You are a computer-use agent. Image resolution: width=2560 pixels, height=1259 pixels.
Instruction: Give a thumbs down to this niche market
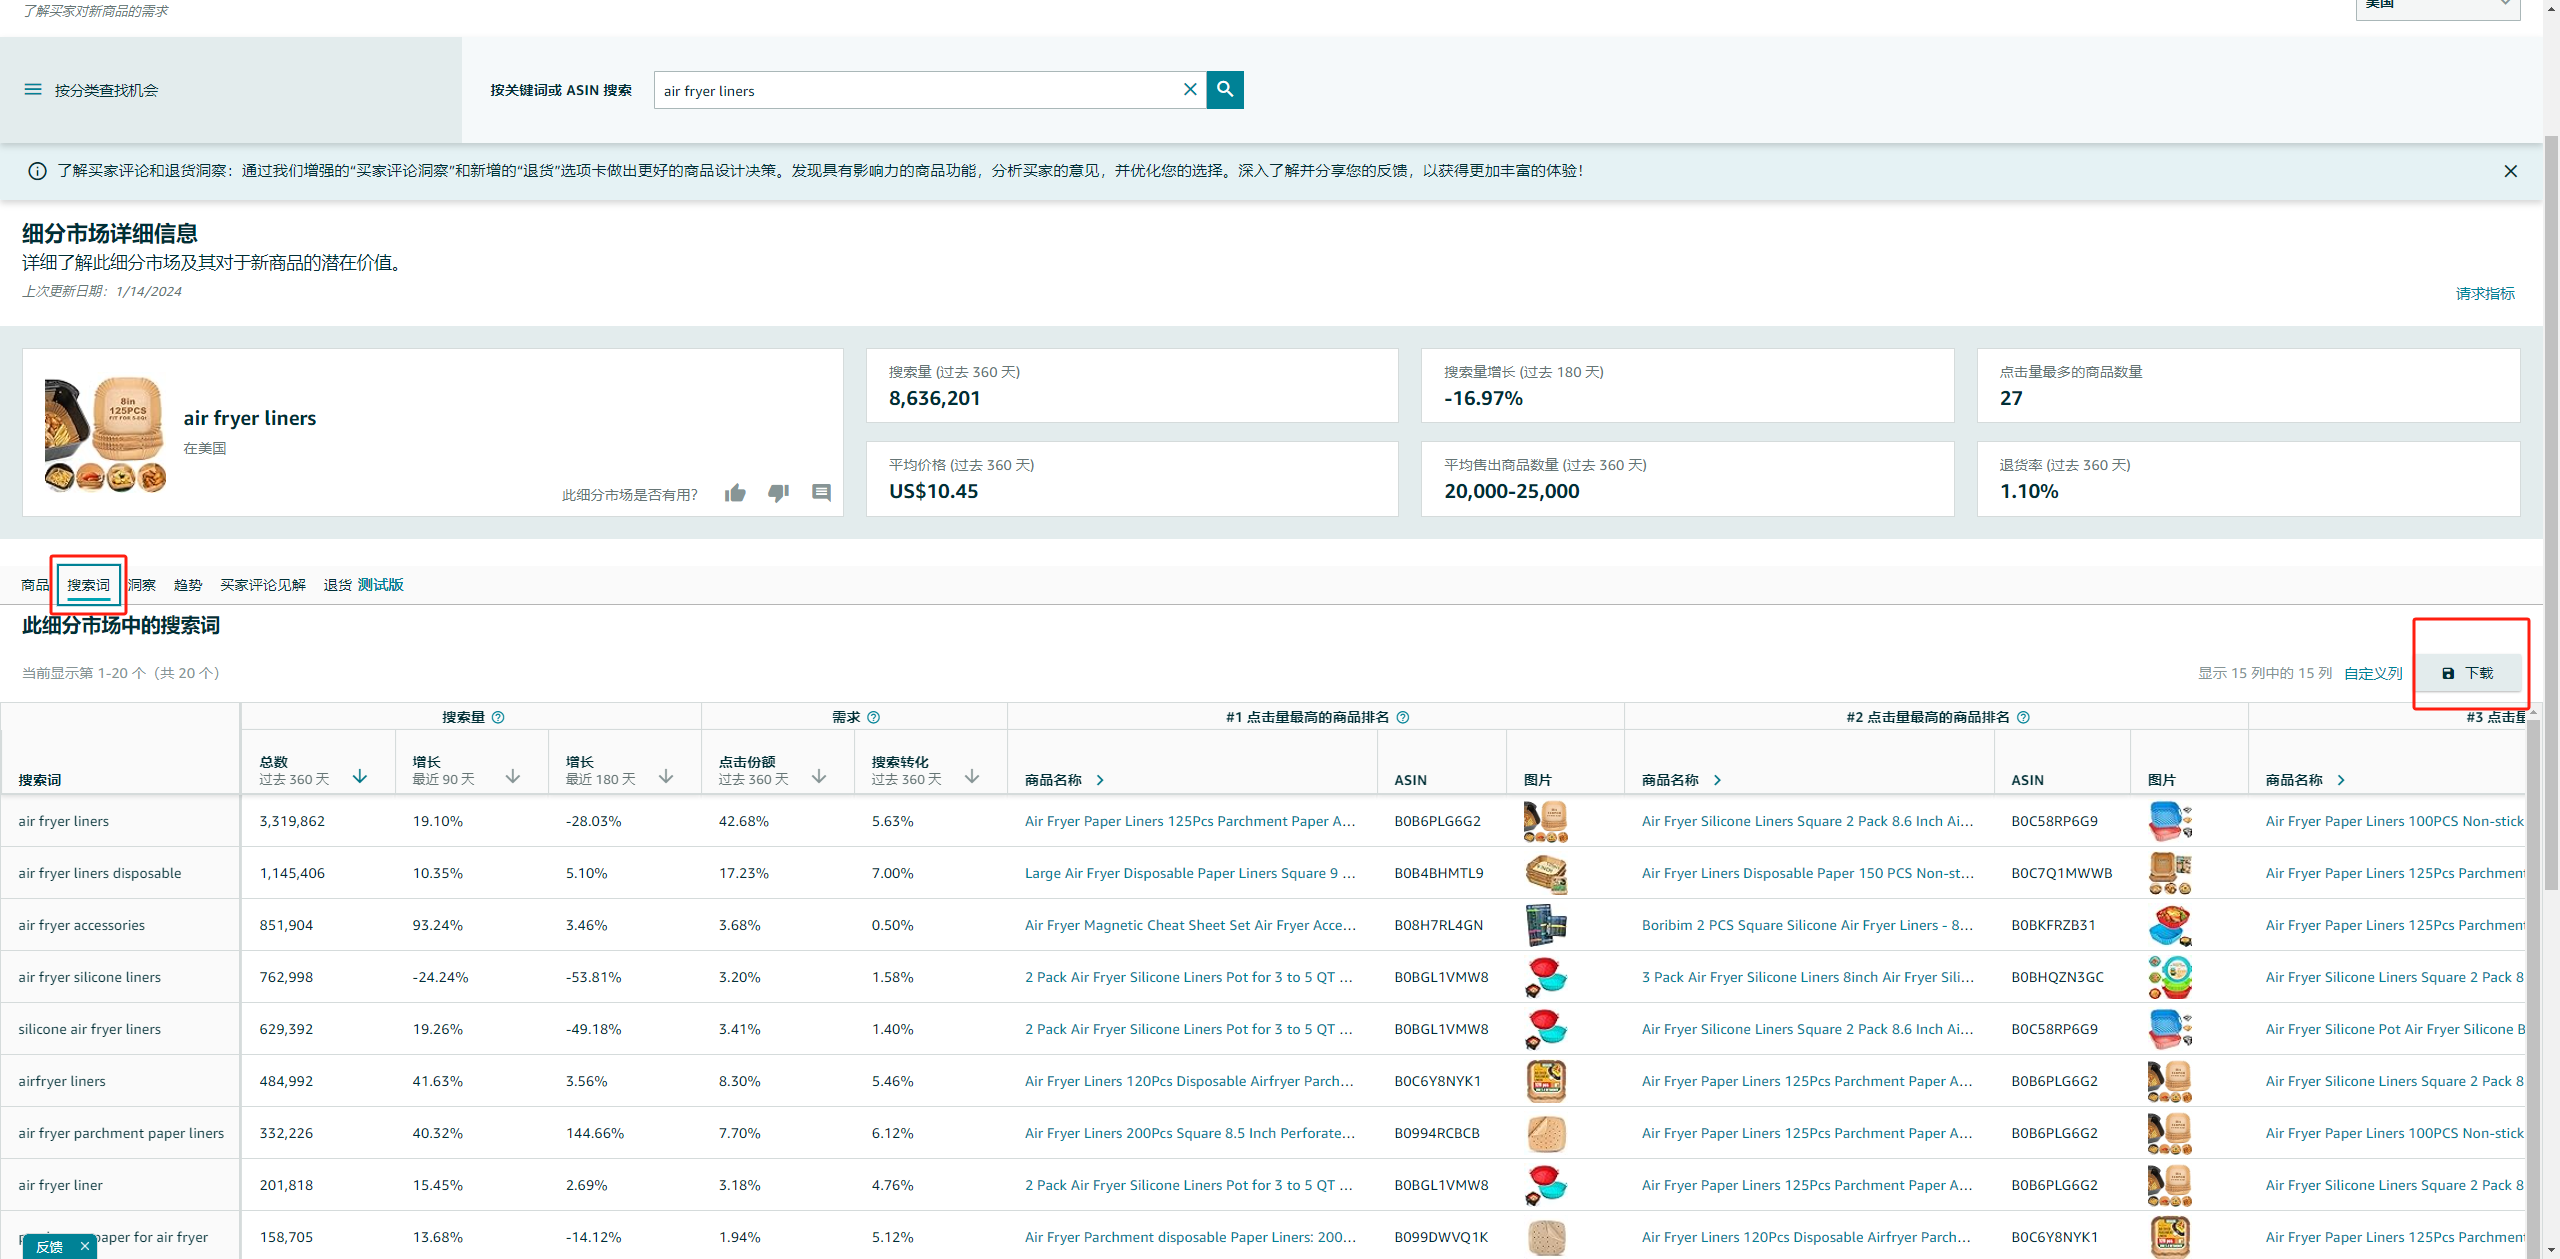point(779,493)
